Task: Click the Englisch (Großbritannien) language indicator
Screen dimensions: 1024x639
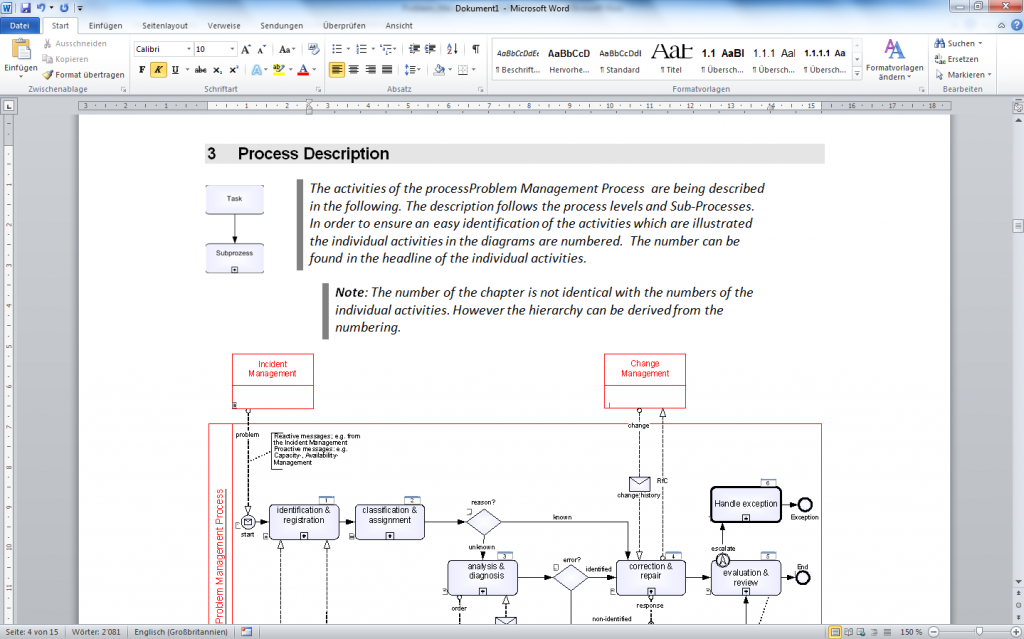Action: [x=181, y=632]
